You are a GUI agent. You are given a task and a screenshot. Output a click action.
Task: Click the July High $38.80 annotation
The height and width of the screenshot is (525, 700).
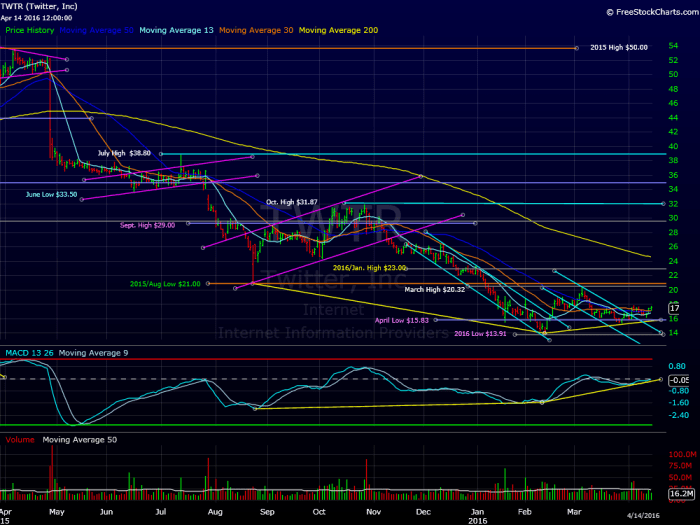(124, 153)
